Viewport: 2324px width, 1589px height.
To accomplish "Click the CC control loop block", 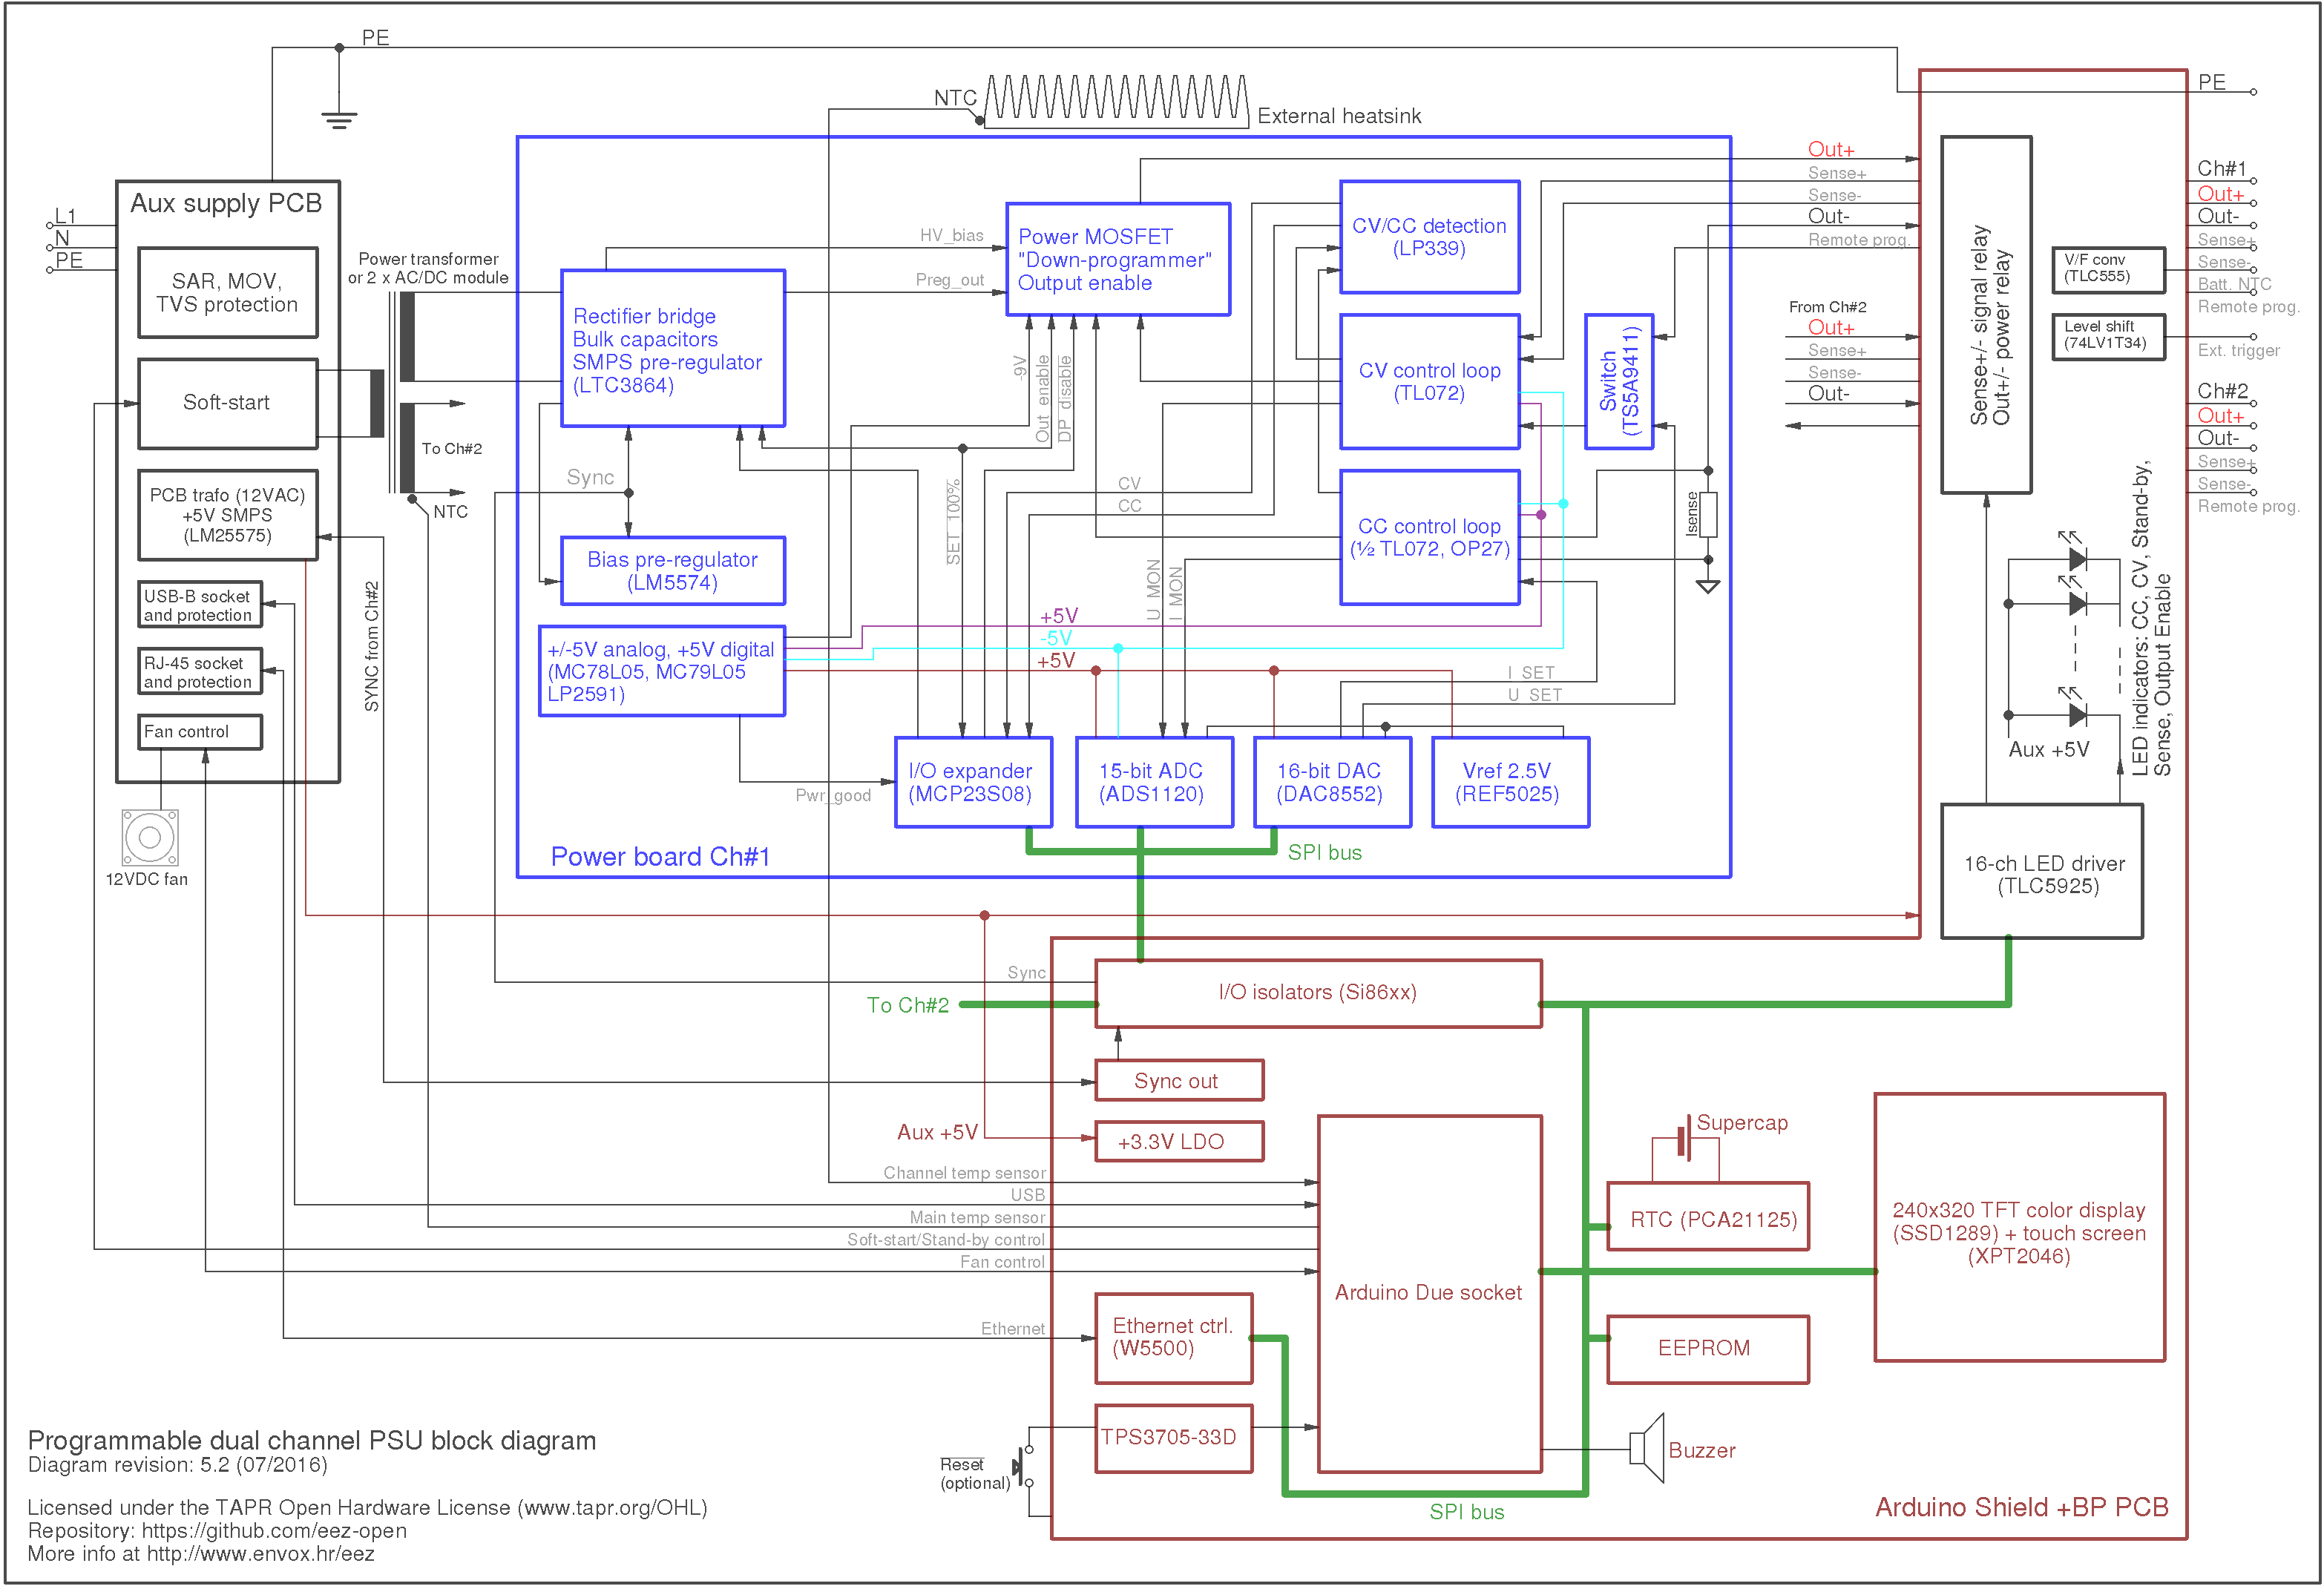I will point(1430,537).
